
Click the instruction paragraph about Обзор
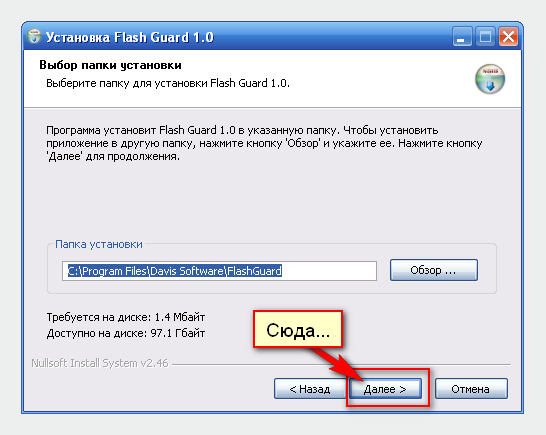264,143
